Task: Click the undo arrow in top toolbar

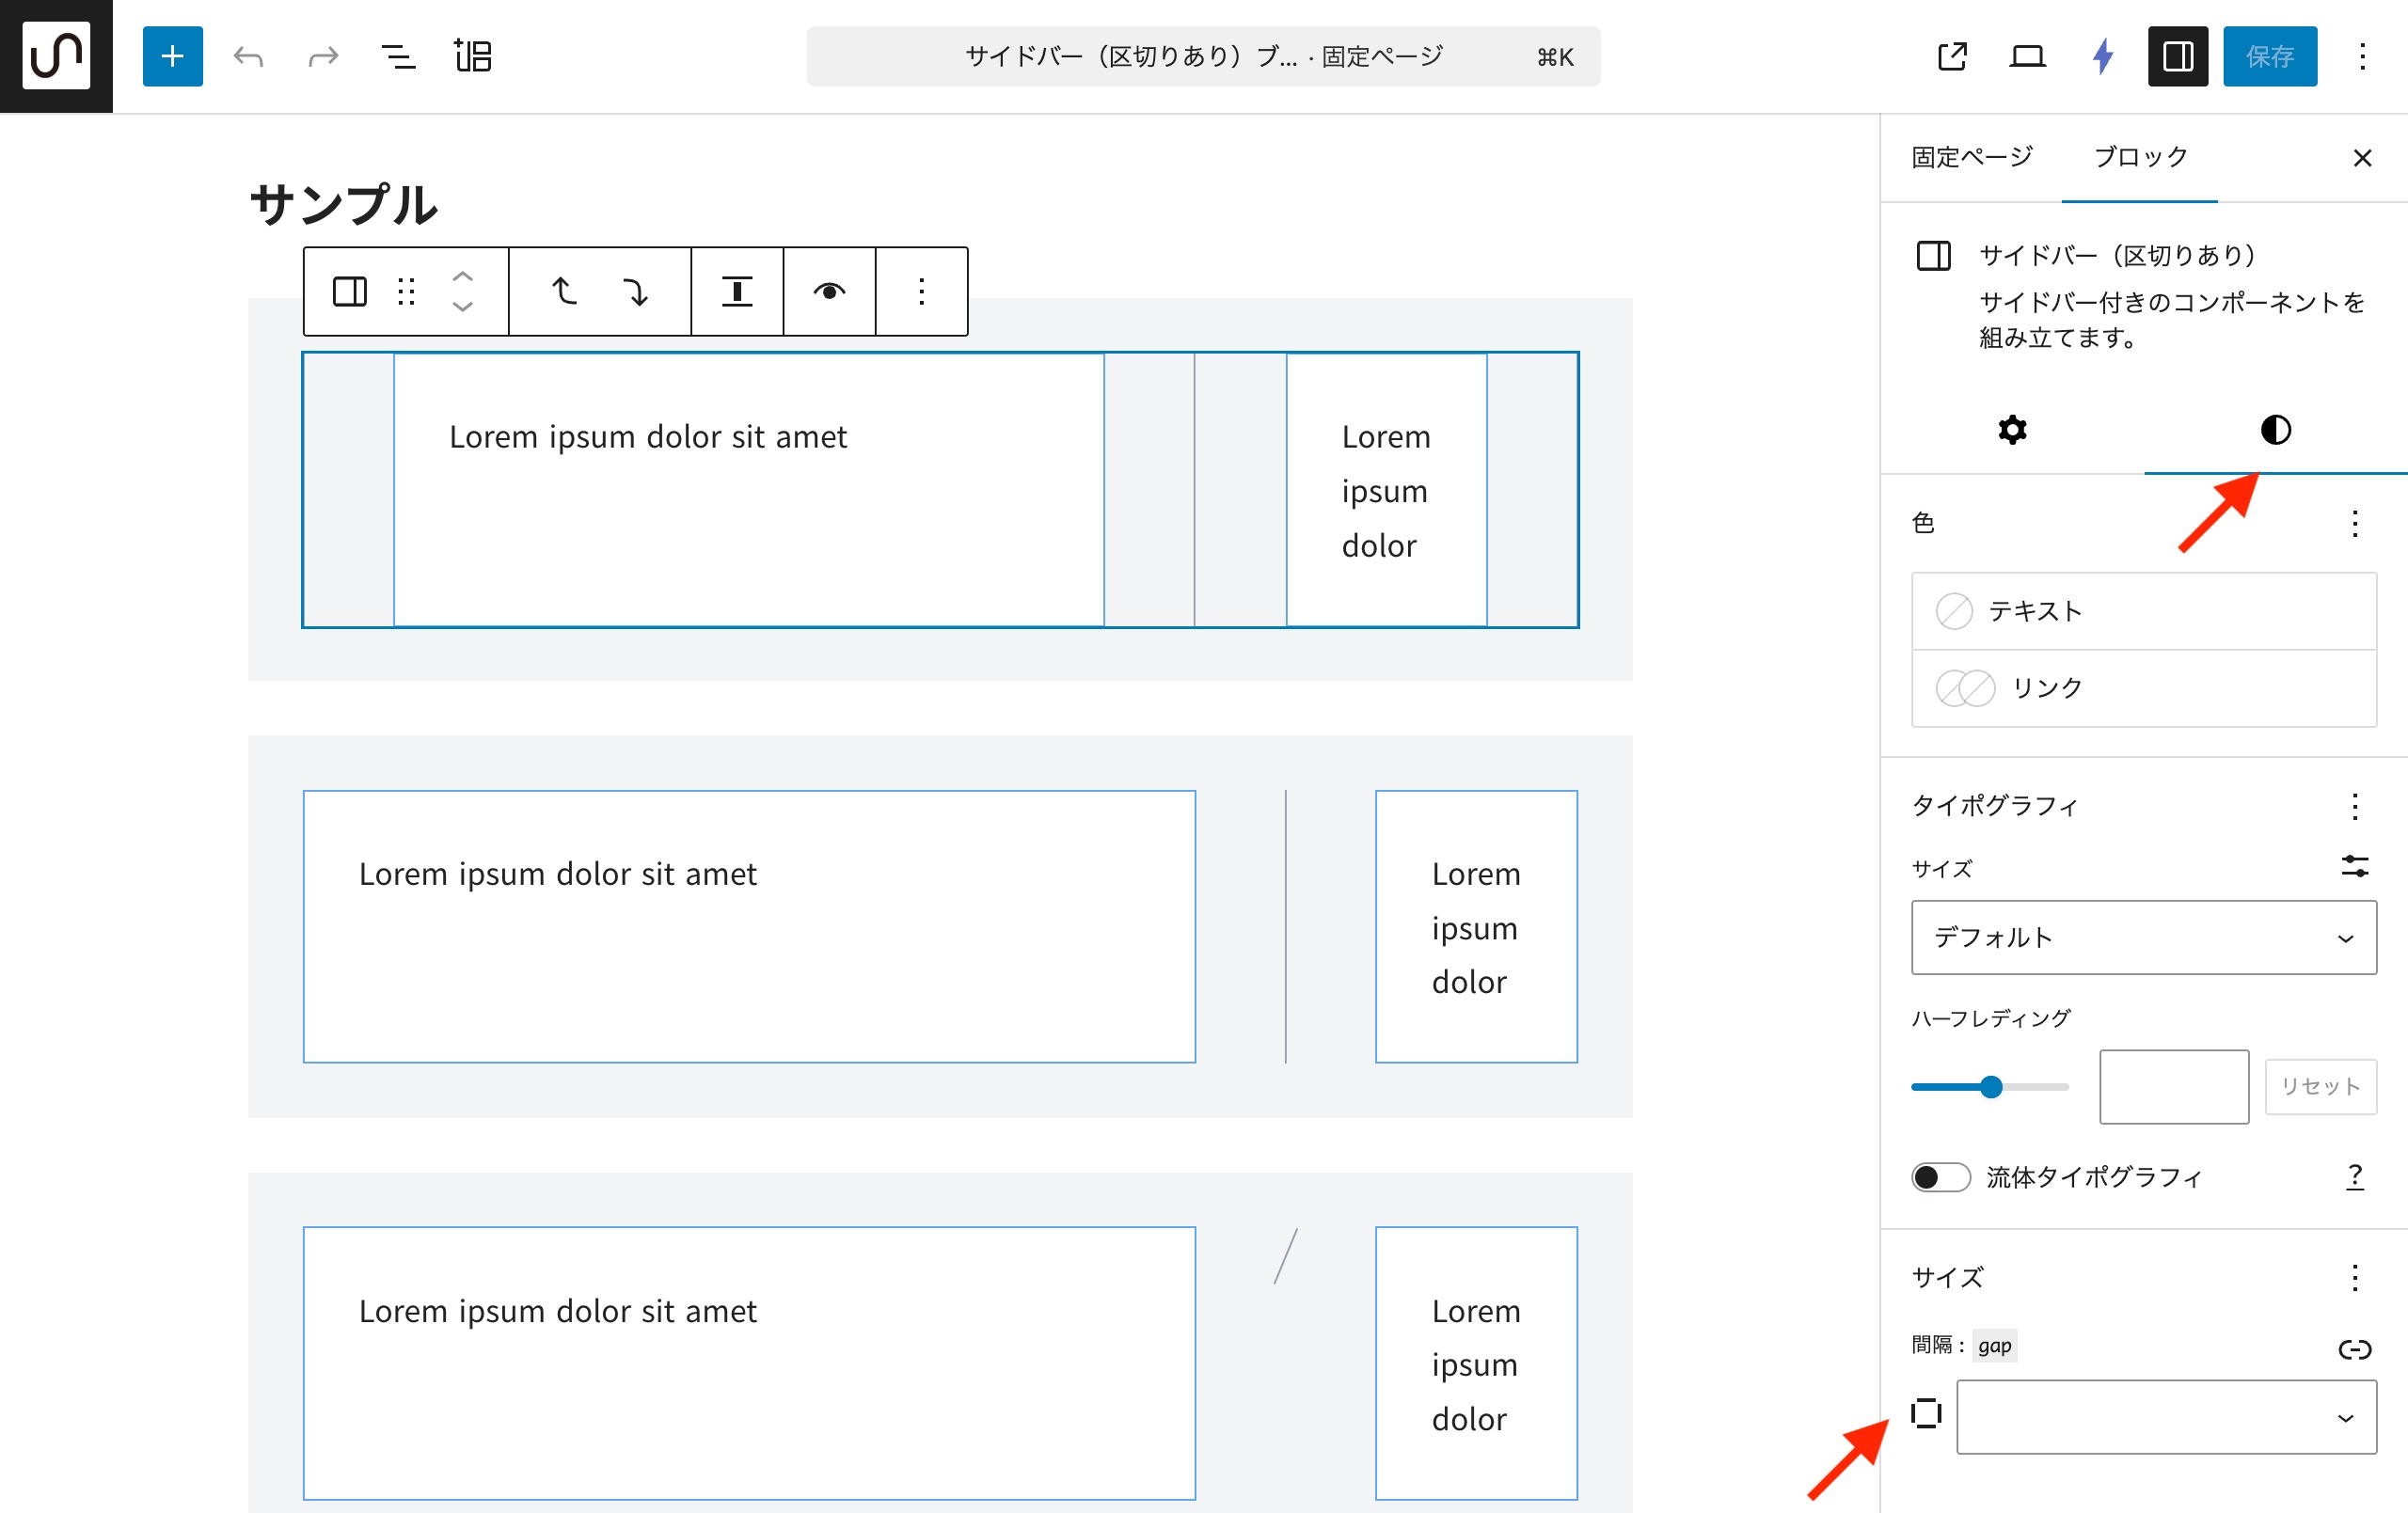Action: click(248, 56)
